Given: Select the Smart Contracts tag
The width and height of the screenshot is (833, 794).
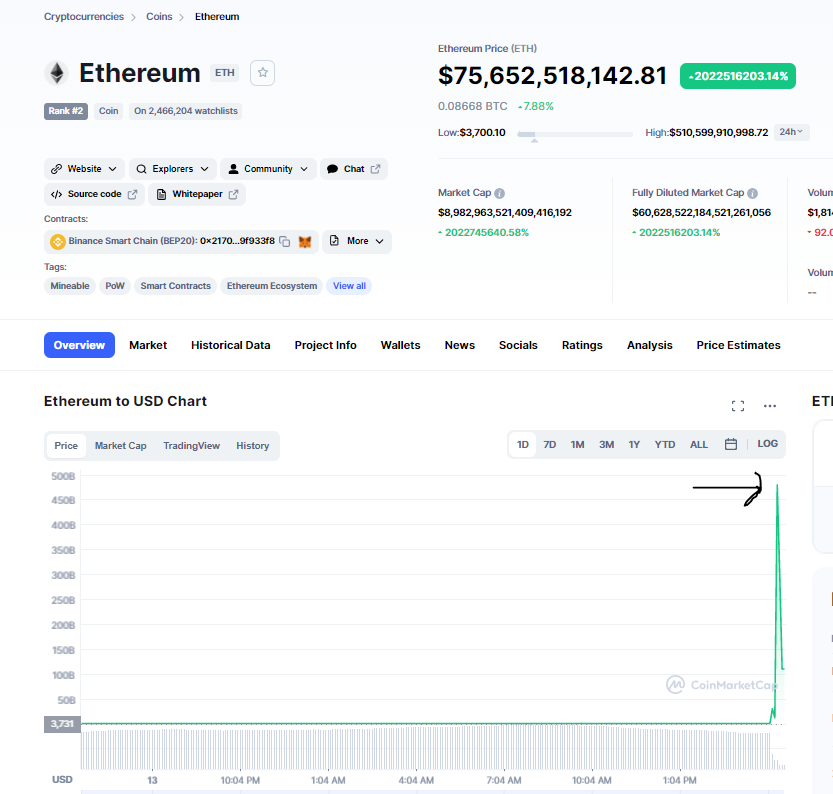Looking at the screenshot, I should pos(175,285).
